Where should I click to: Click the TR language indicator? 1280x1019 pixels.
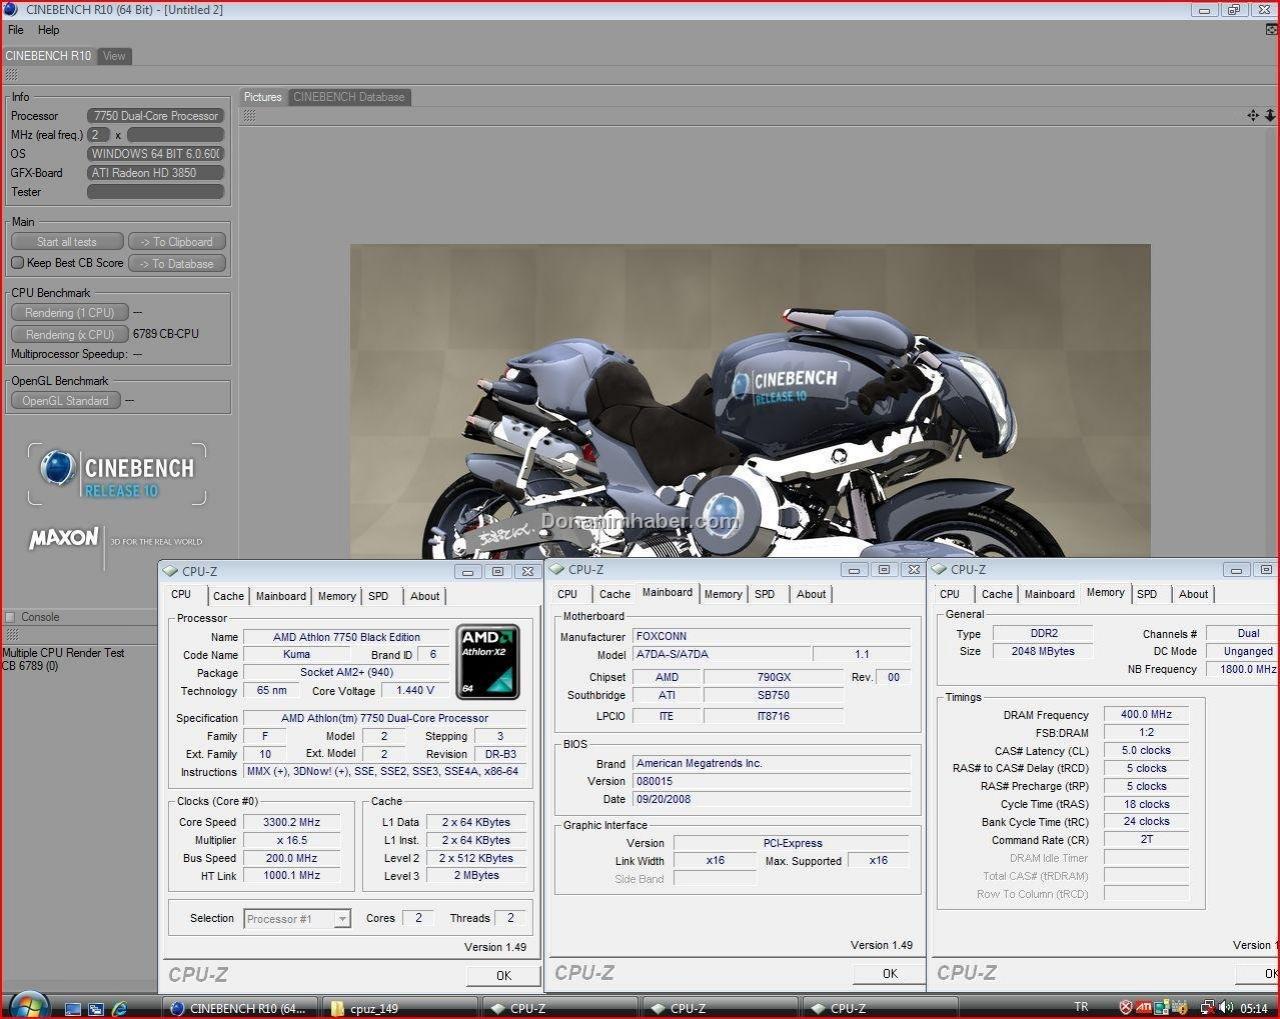tap(1081, 1007)
